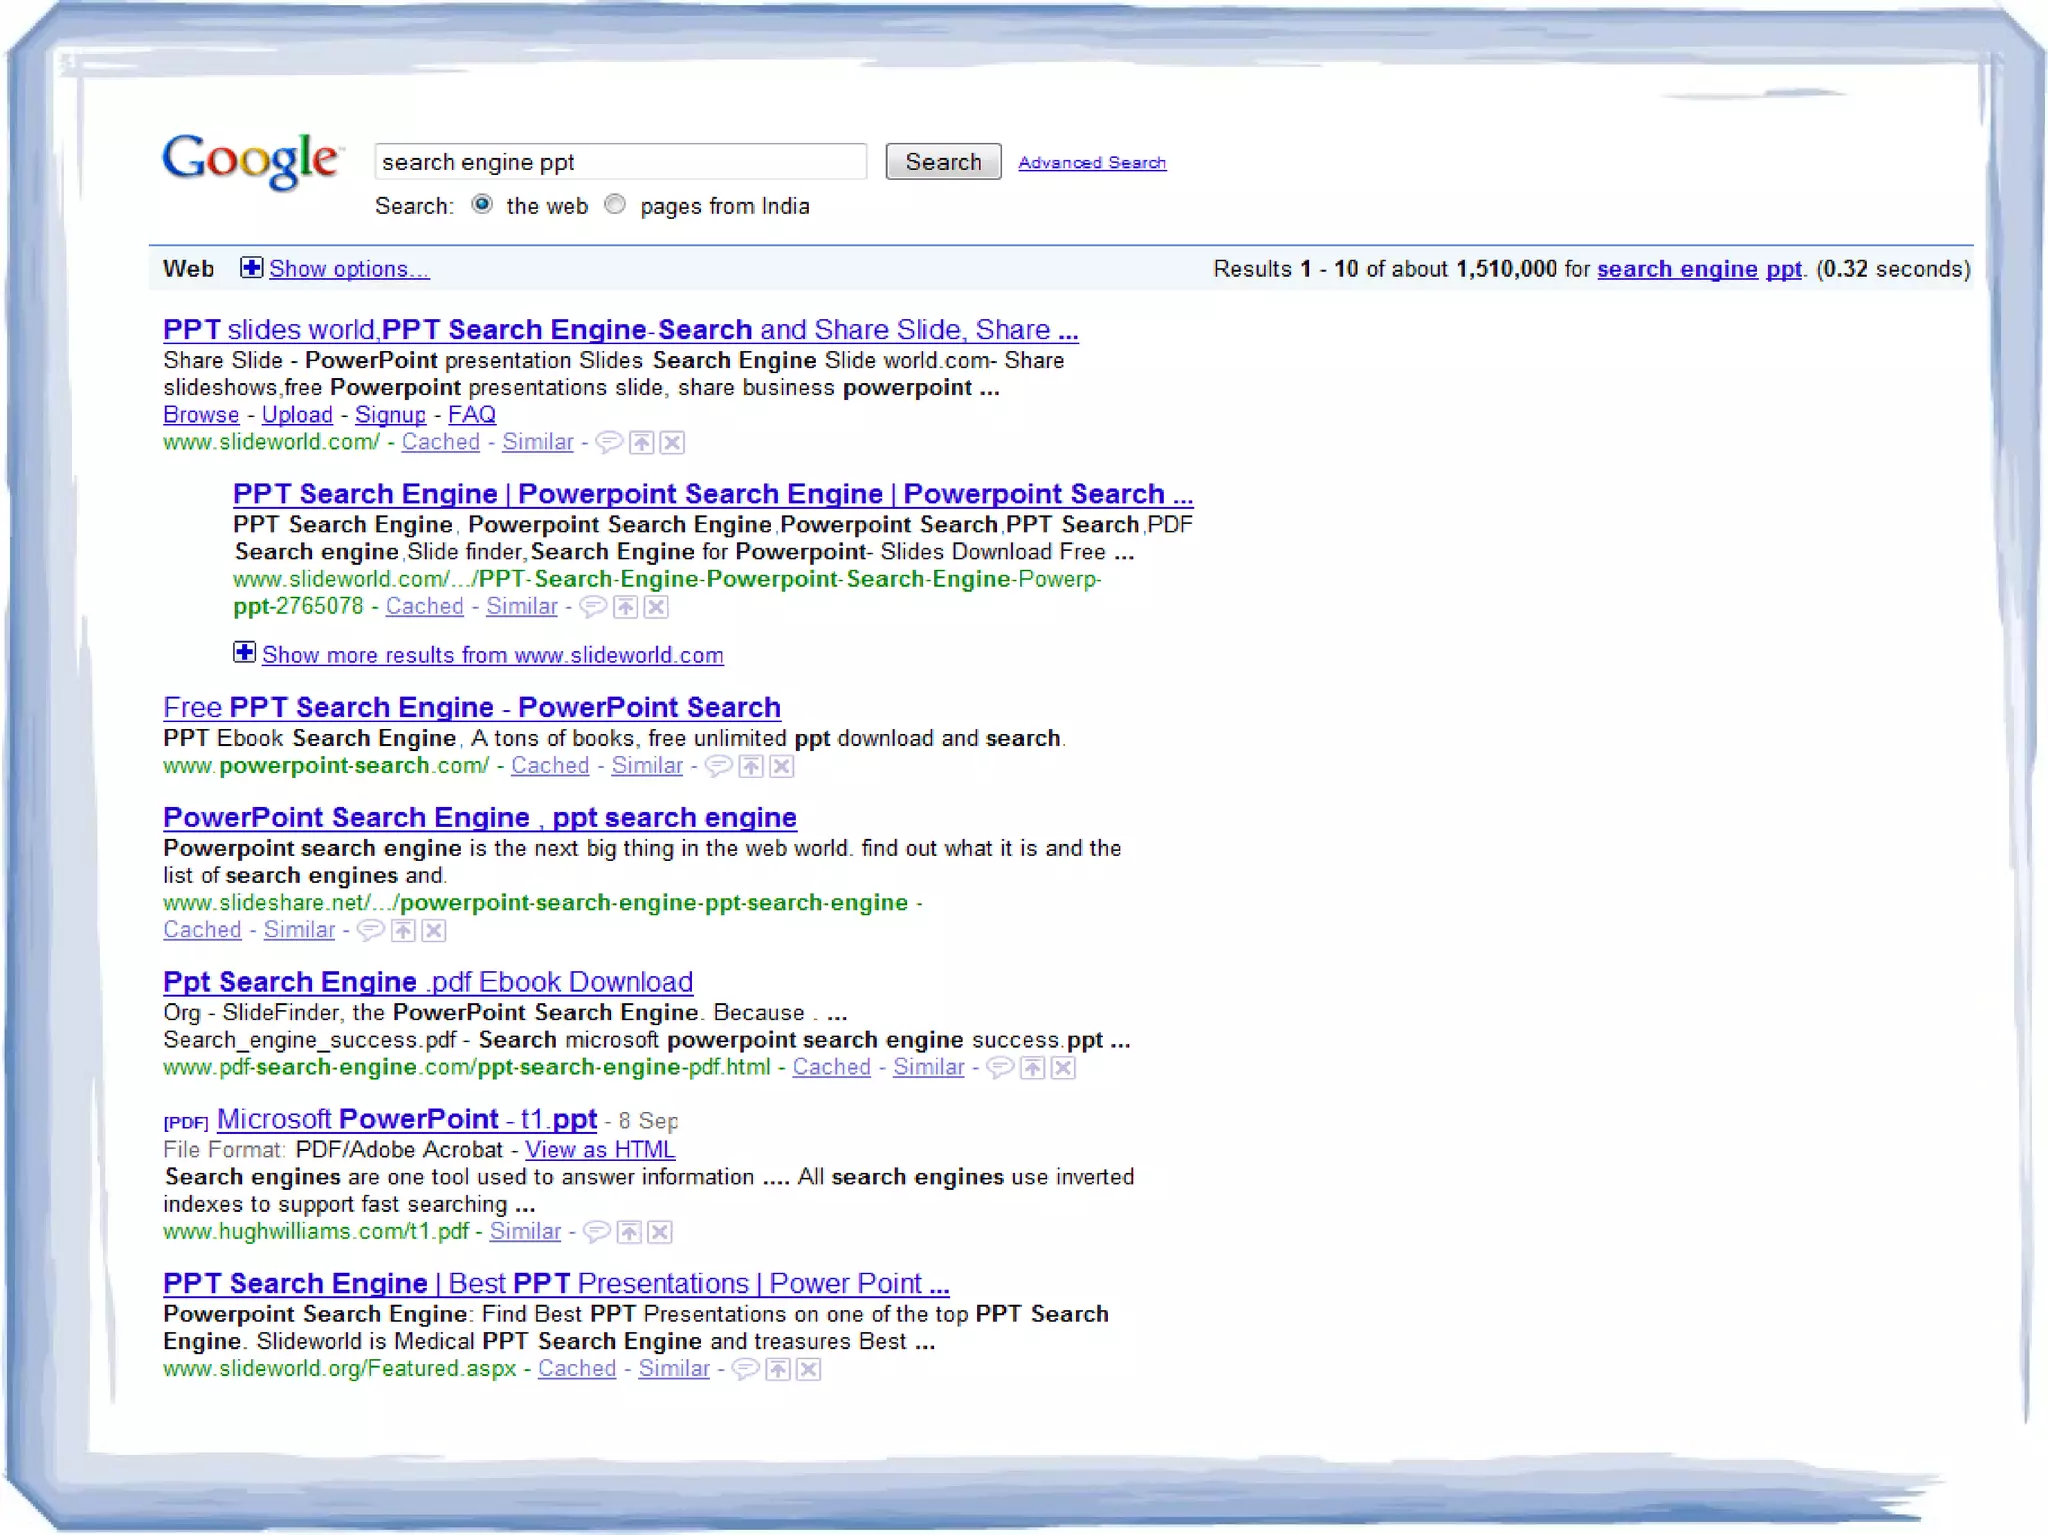This screenshot has height=1535, width=2048.
Task: Open 'PPT Search Engine | Best PPT Presentations' result
Action: point(556,1283)
